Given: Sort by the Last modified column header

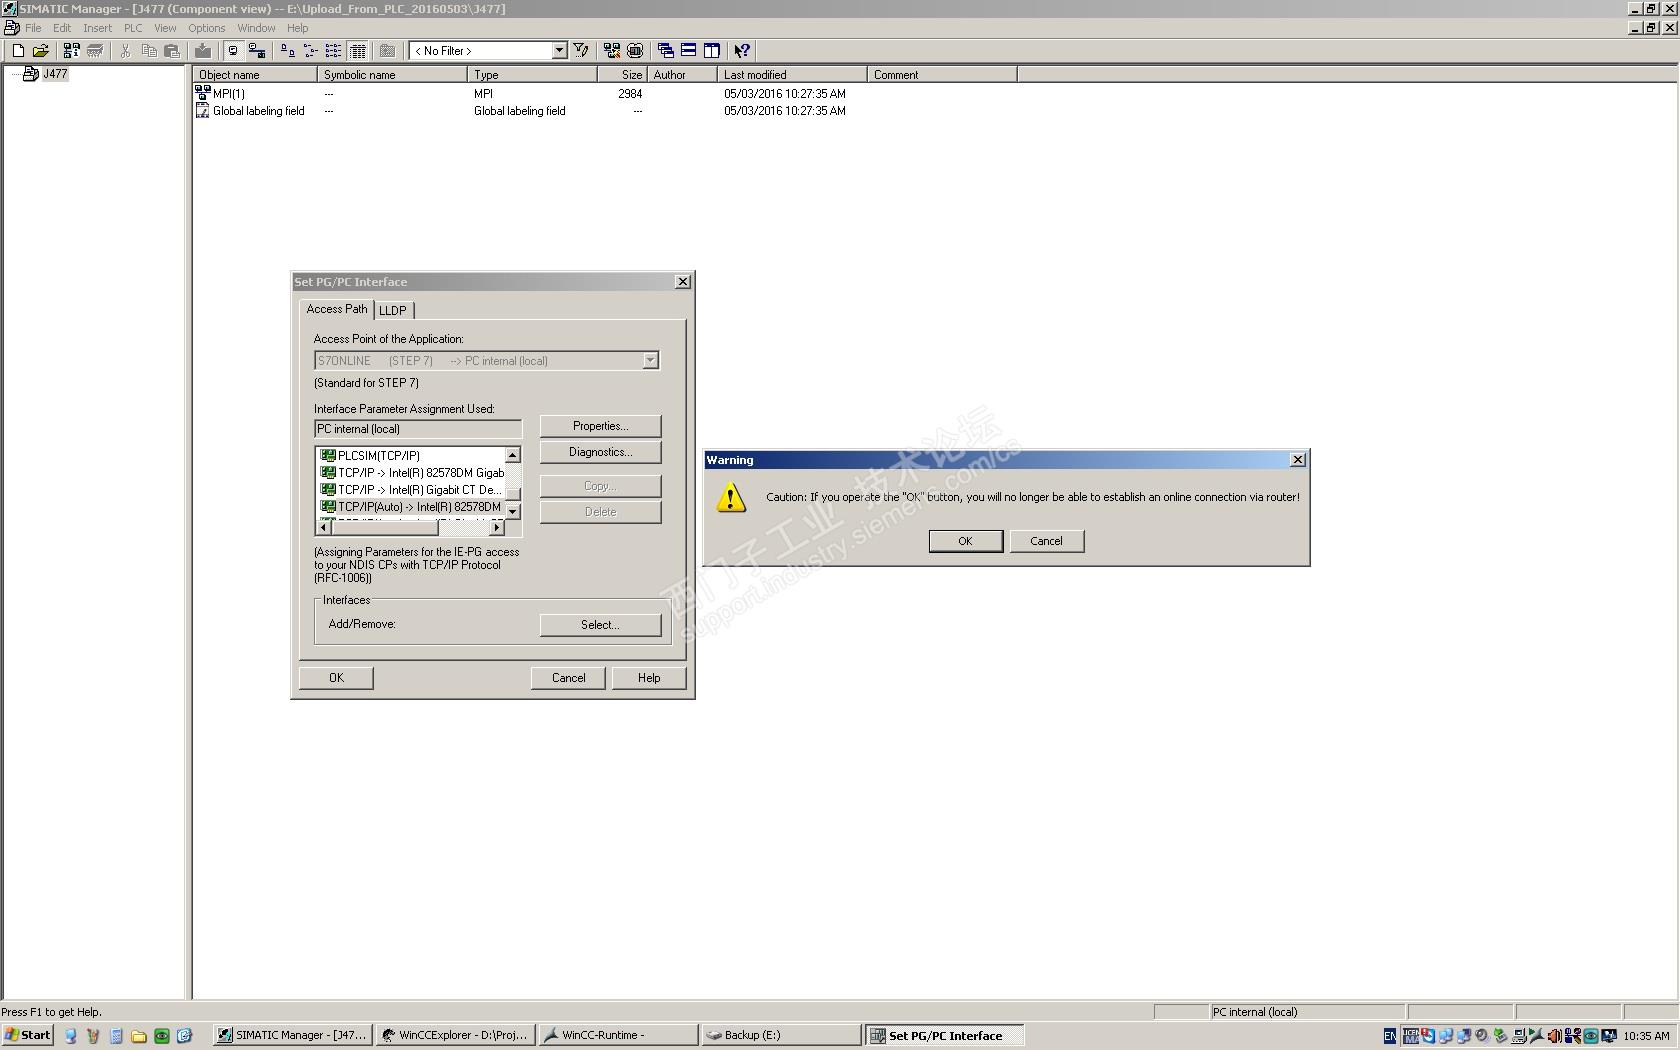Looking at the screenshot, I should point(792,75).
